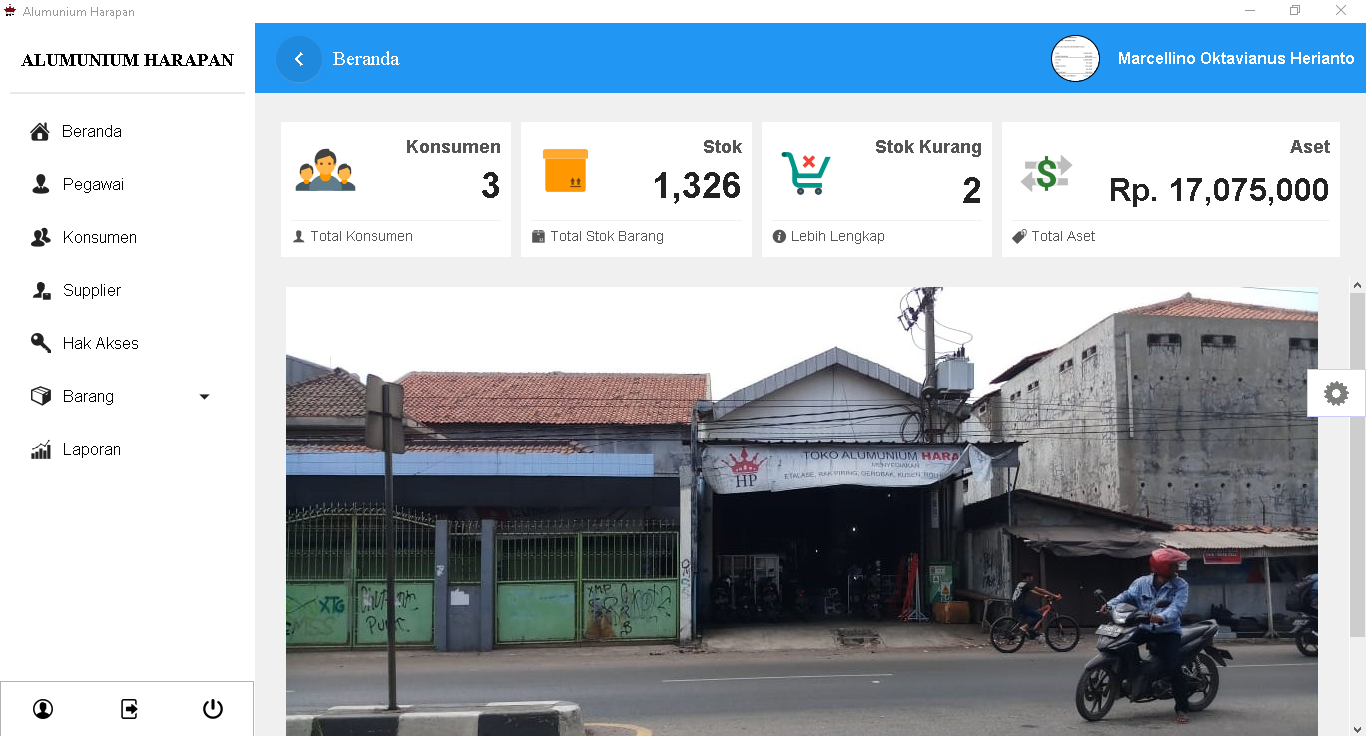The image size is (1366, 736).
Task: Select Supplier from the sidebar
Action: pyautogui.click(x=91, y=291)
